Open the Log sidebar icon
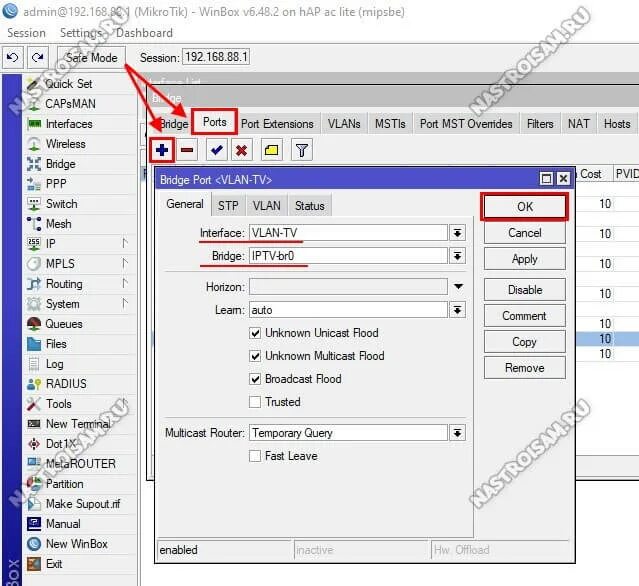 34,364
